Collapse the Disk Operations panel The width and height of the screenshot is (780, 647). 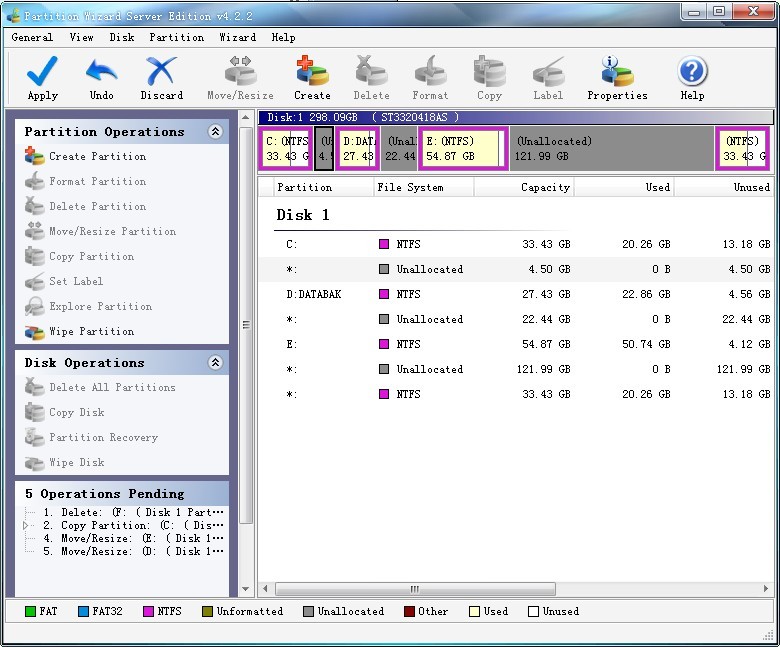click(215, 363)
